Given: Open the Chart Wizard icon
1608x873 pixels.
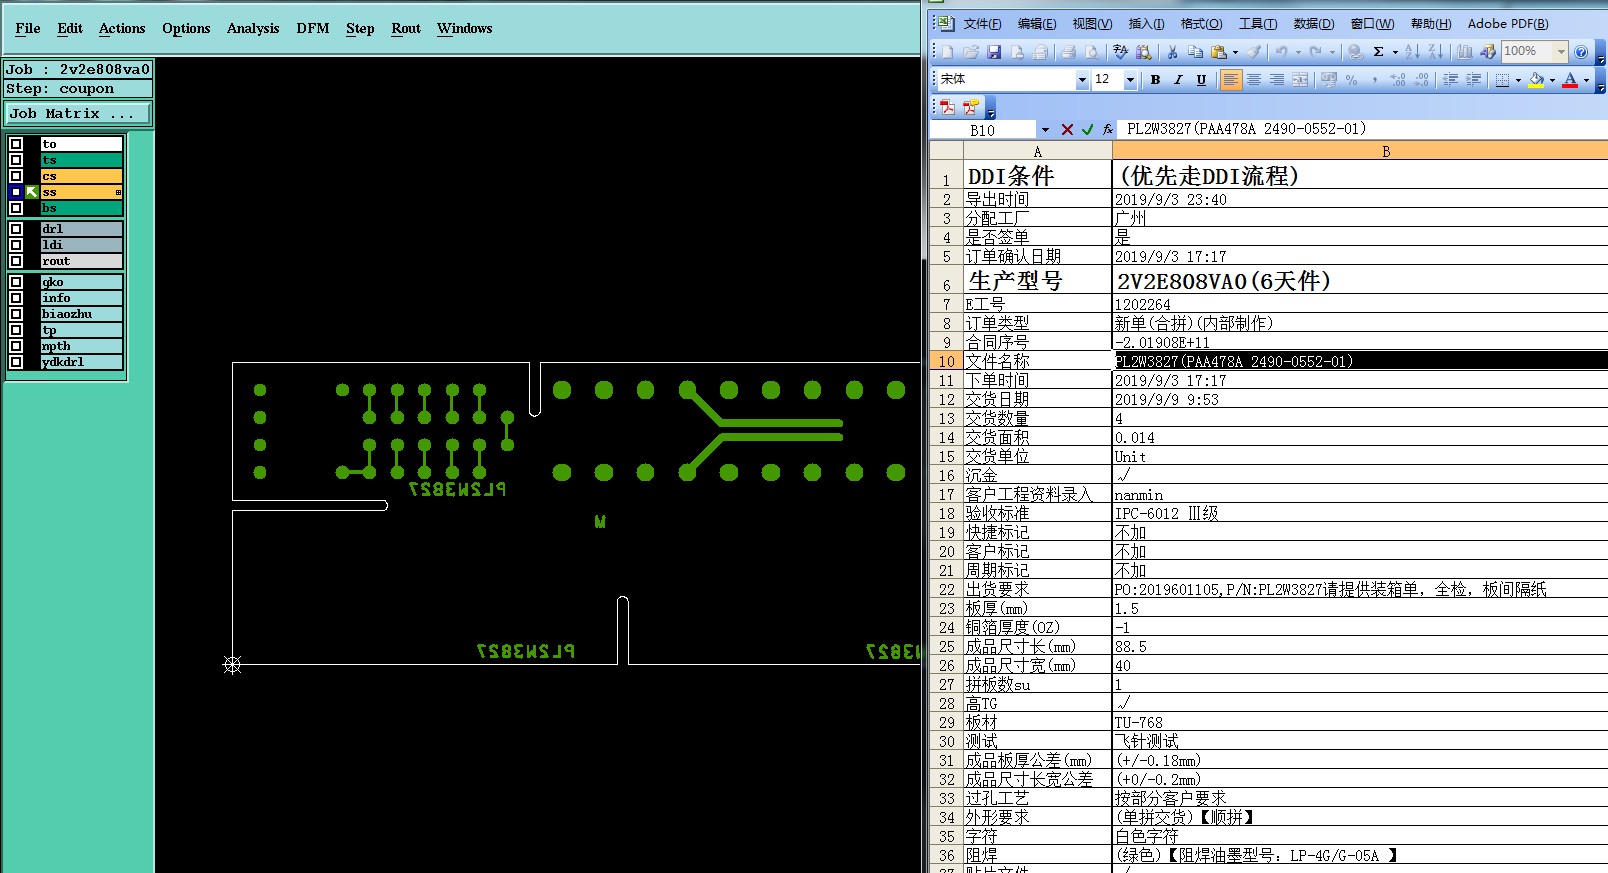Looking at the screenshot, I should tap(1464, 52).
